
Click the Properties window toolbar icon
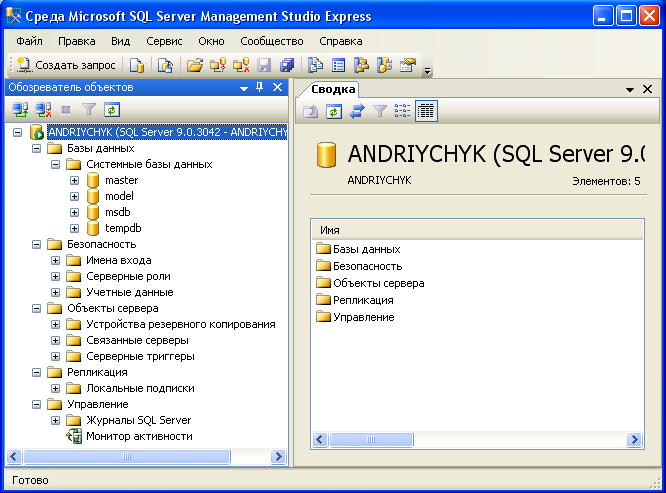408,65
